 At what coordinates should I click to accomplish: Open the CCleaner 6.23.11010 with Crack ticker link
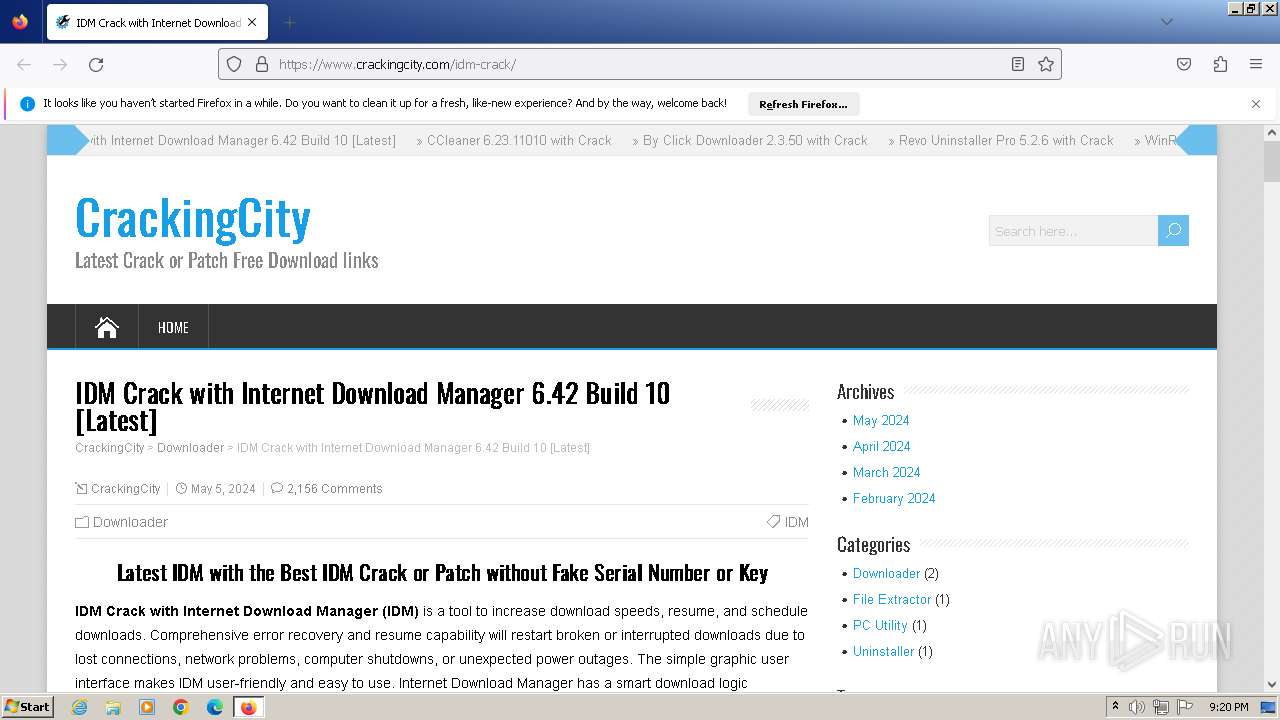tap(519, 140)
